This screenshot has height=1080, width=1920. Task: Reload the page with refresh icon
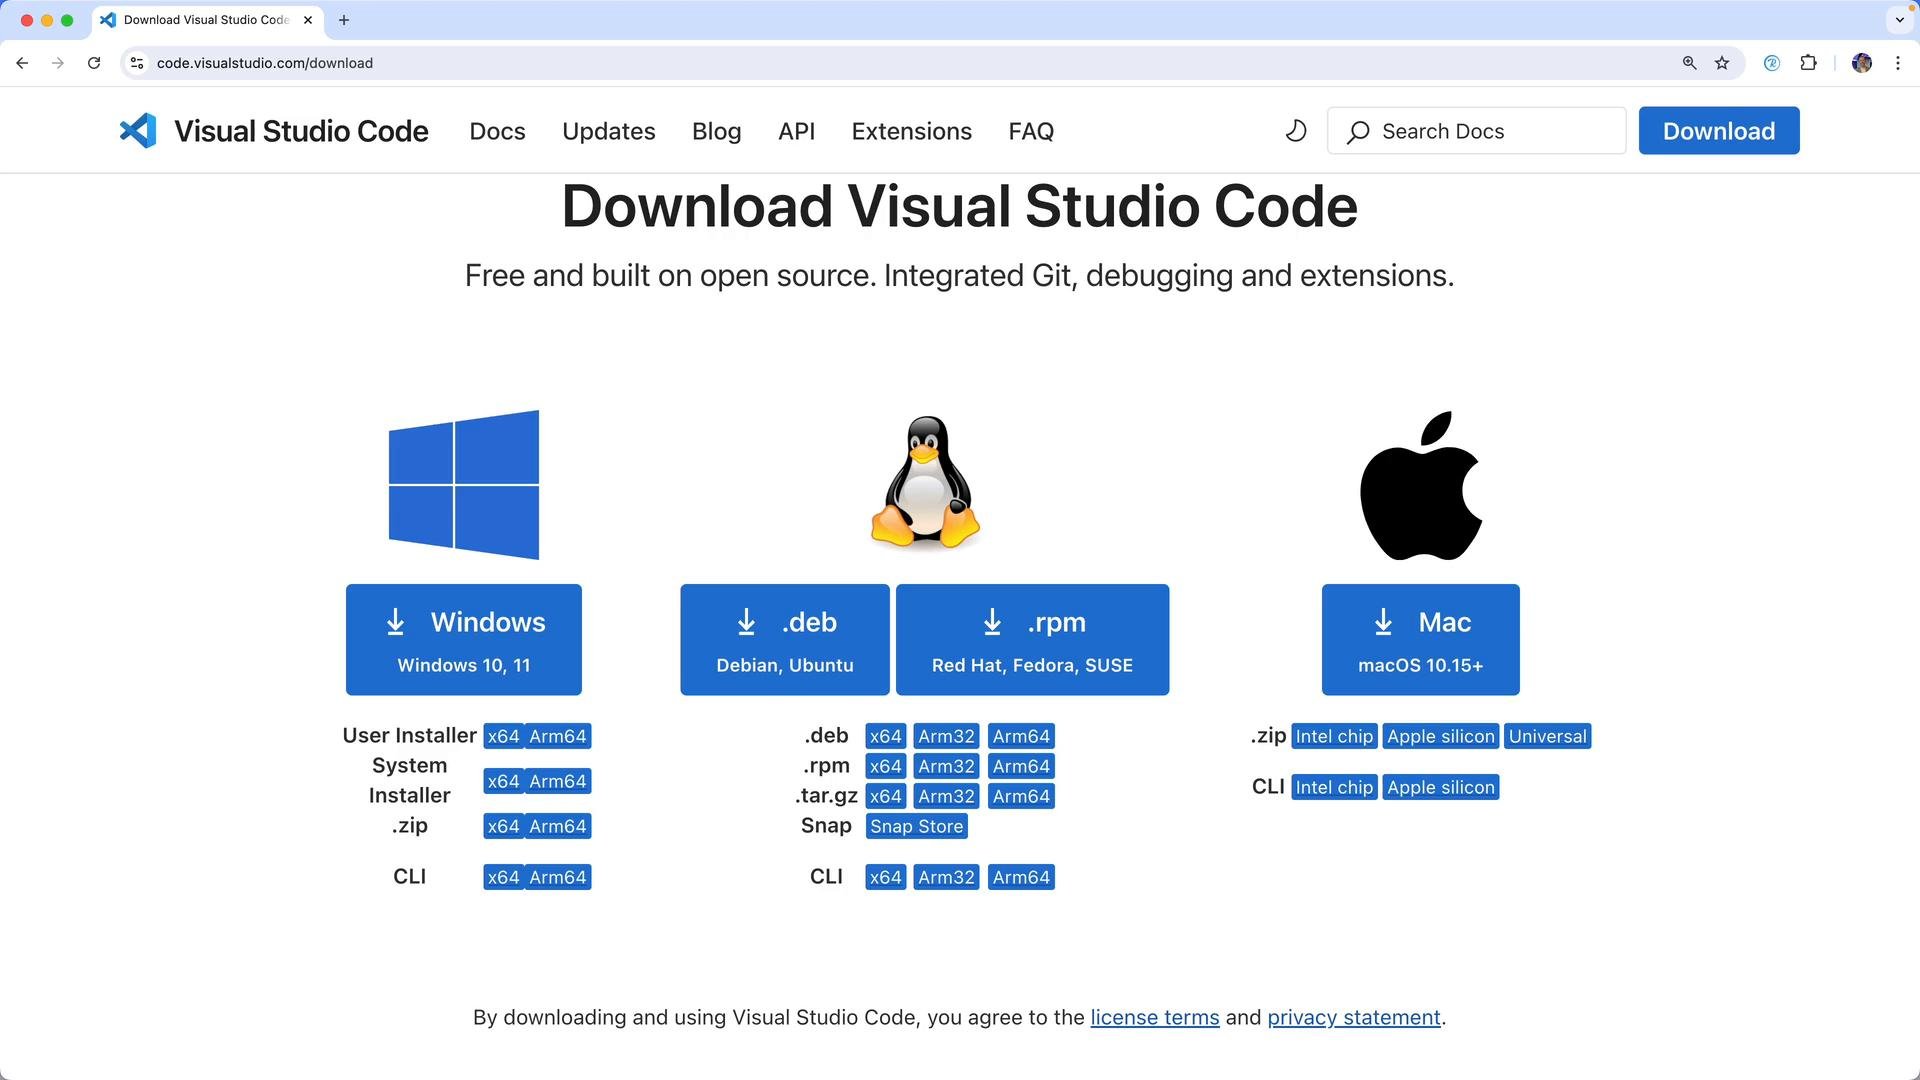click(x=94, y=63)
